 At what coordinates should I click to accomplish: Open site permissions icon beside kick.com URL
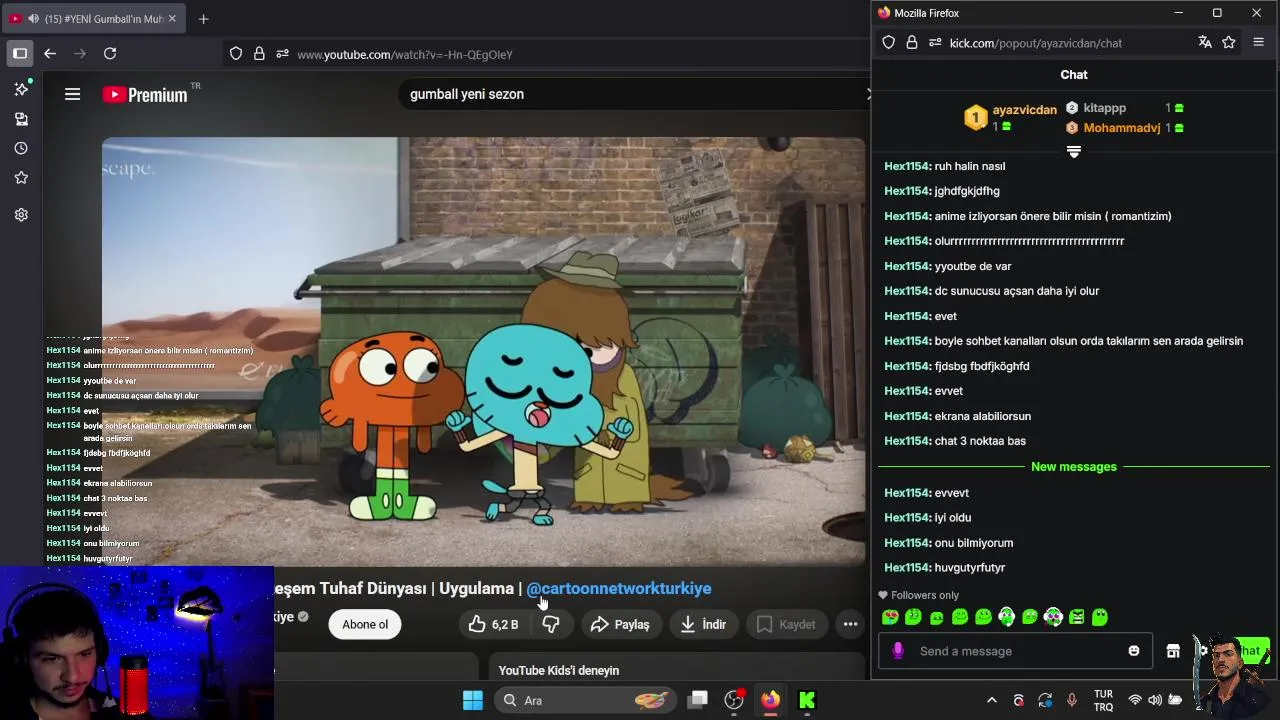(x=935, y=43)
